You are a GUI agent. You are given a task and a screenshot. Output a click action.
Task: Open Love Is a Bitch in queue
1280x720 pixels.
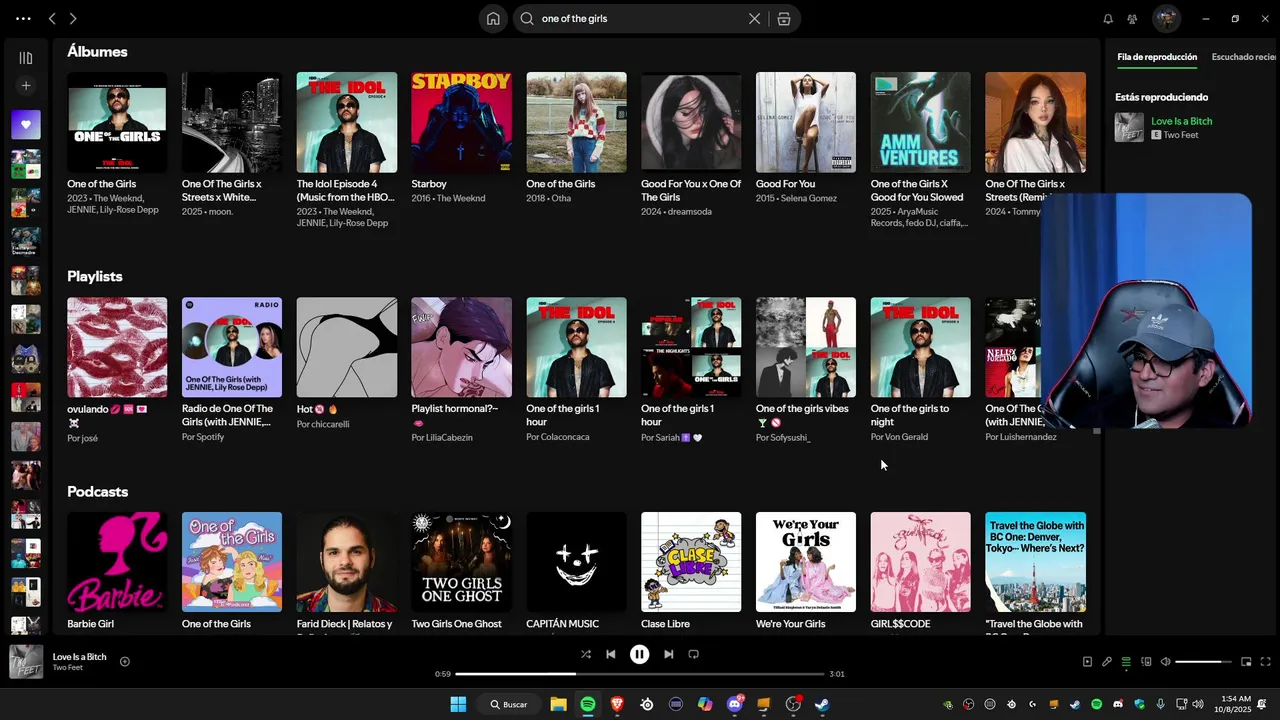pos(1181,121)
